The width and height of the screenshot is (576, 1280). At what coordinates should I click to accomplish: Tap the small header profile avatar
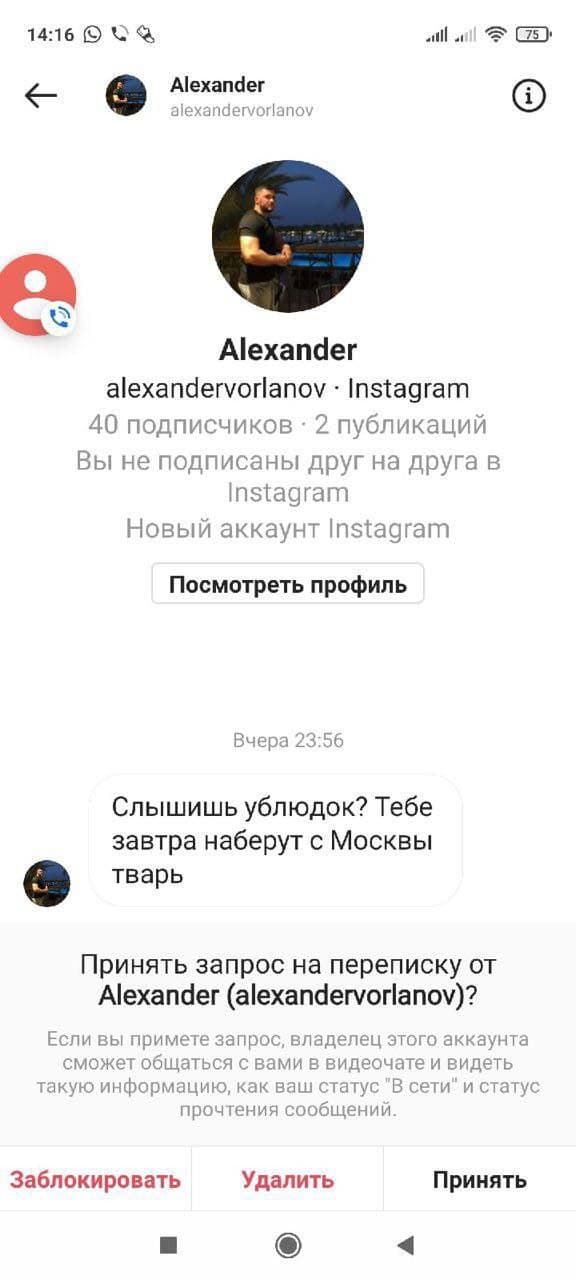coord(126,95)
